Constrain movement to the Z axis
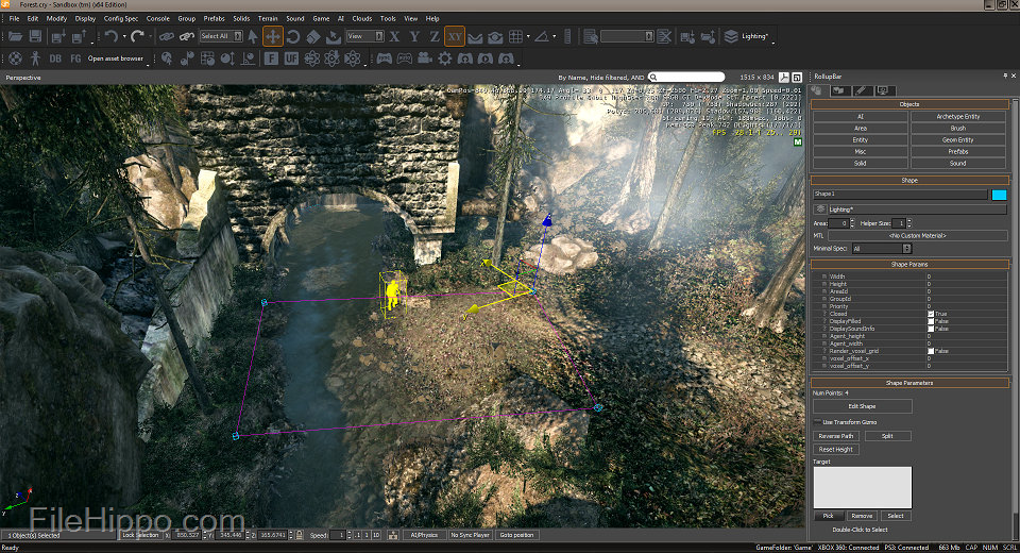Viewport: 1020px width, 553px height. [433, 37]
